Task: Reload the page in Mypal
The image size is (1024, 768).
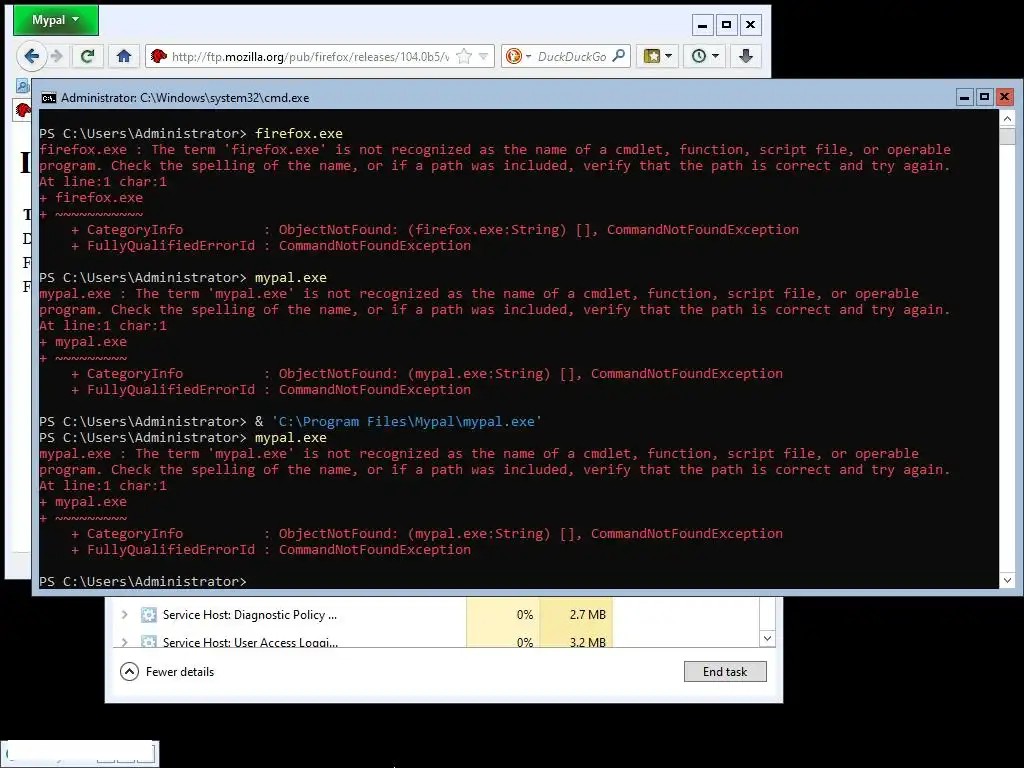Action: pos(88,56)
